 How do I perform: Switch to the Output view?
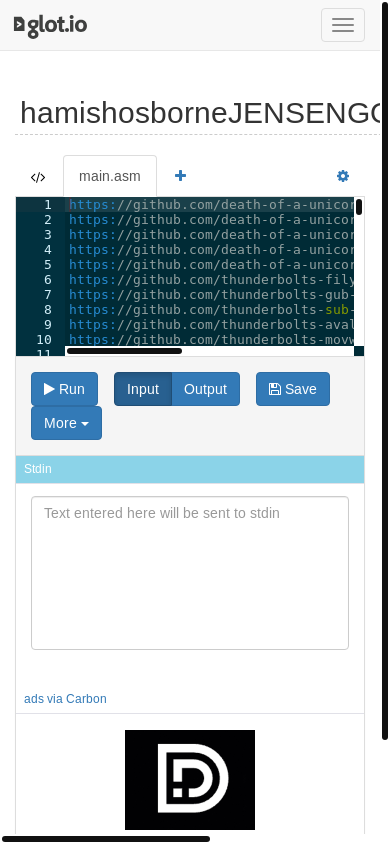click(205, 389)
